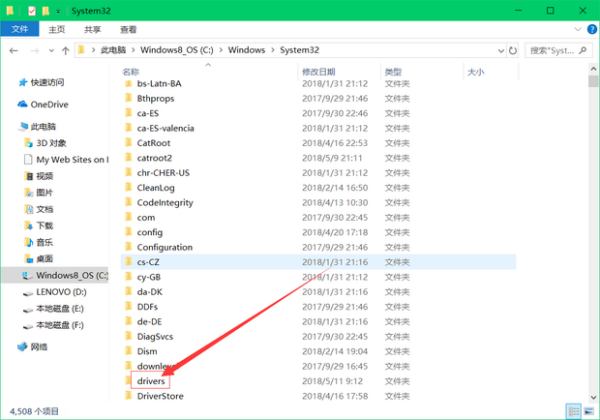
Task: Expand the ribbon using the chevron
Action: 578,30
